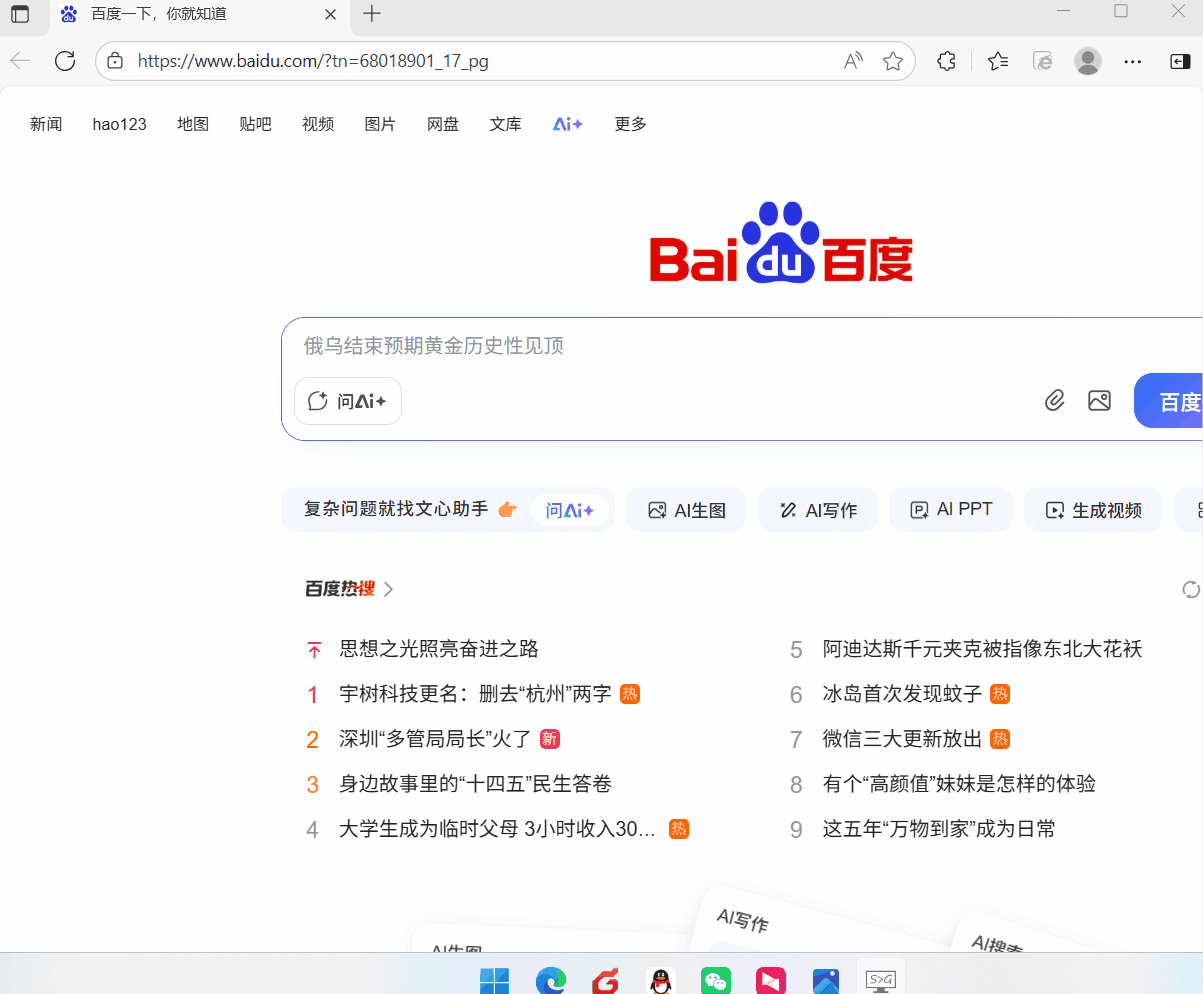Open WeChat from the taskbar

(x=716, y=981)
